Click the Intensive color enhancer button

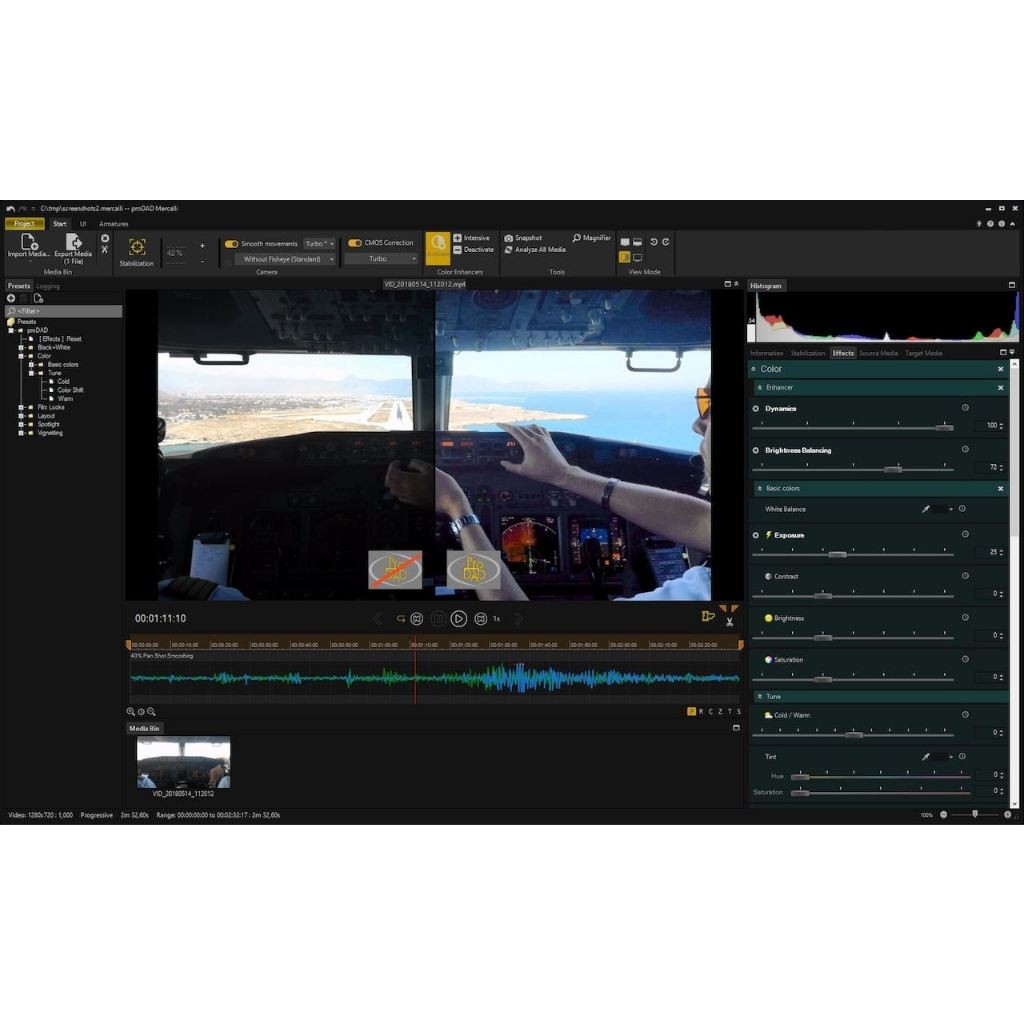[471, 238]
